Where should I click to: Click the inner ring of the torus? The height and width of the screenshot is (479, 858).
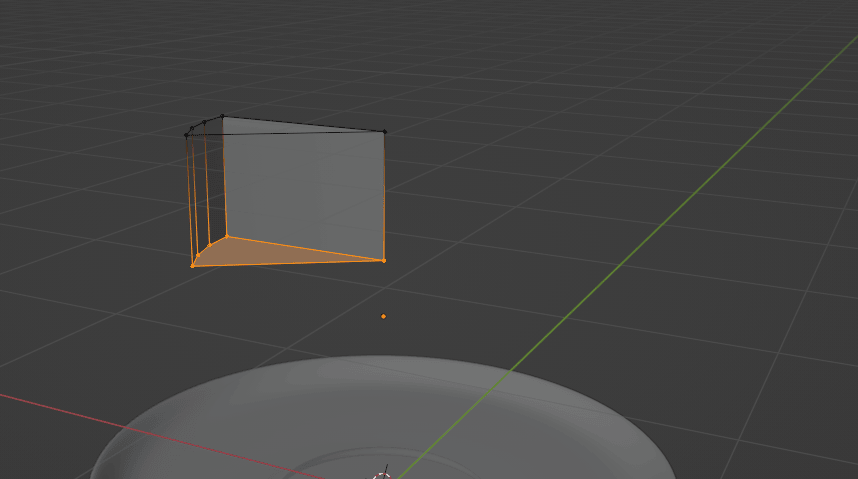[x=330, y=464]
